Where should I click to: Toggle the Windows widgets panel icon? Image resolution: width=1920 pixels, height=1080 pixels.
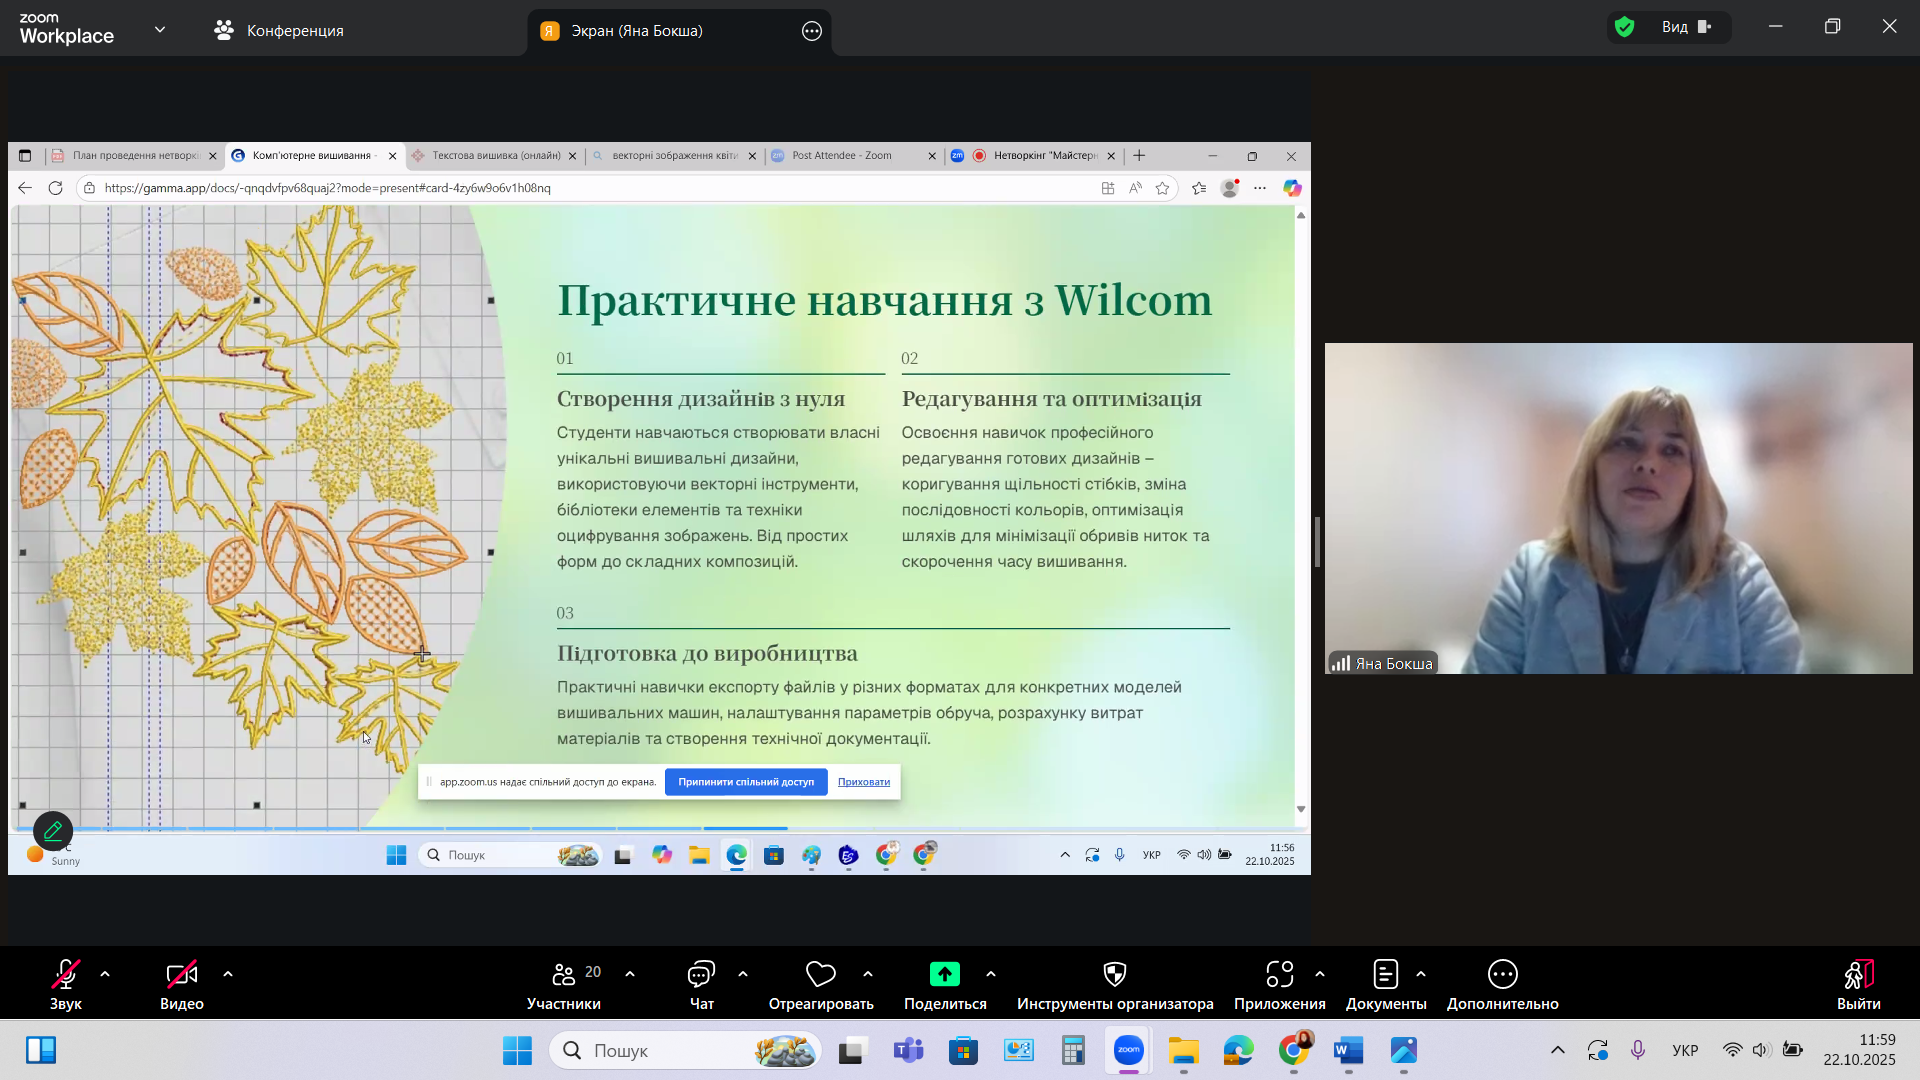[41, 1050]
